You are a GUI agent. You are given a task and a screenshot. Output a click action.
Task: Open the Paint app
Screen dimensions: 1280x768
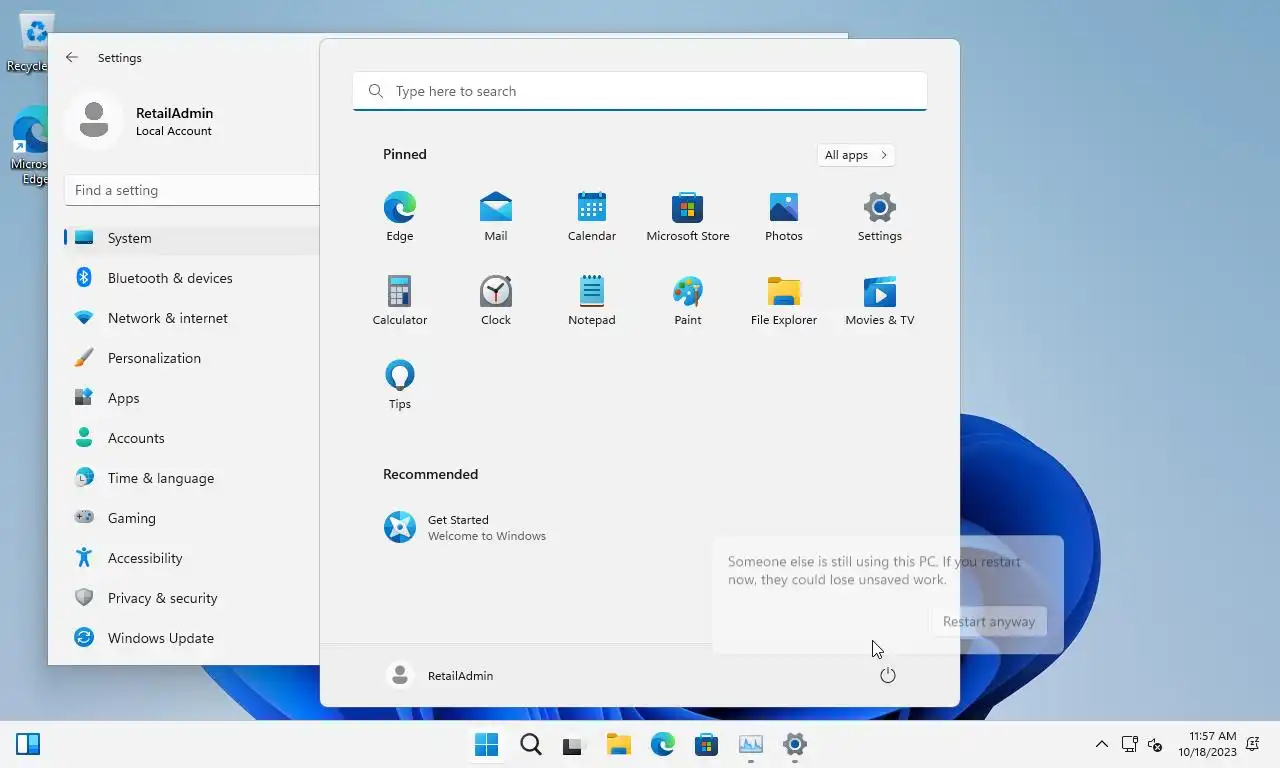click(x=688, y=301)
